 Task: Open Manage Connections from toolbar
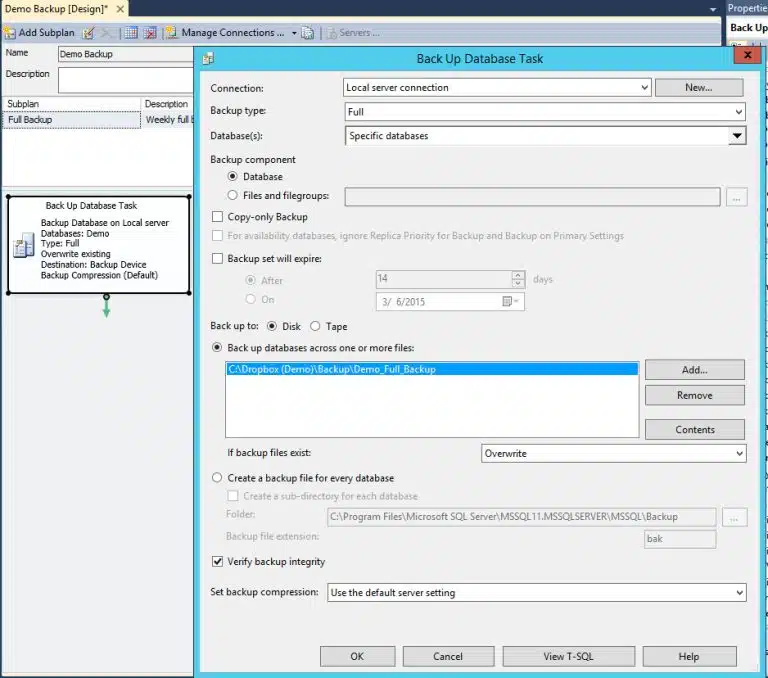pos(226,33)
